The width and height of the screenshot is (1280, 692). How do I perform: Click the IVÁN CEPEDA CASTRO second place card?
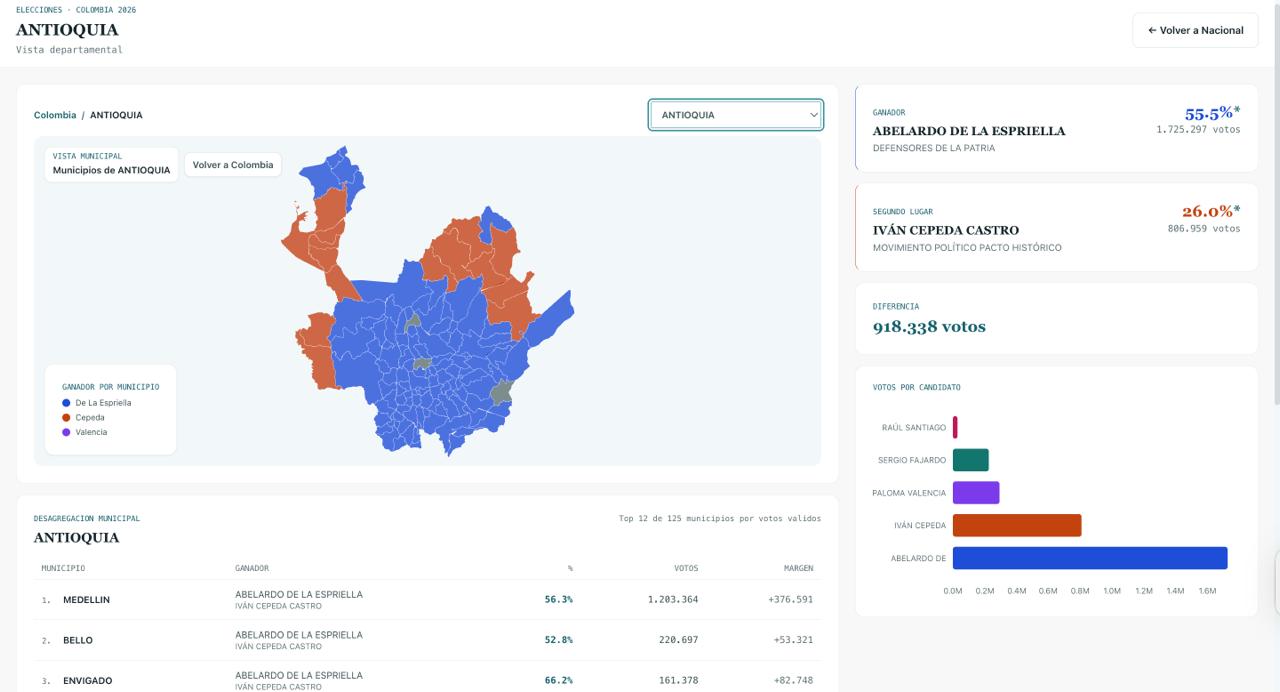pos(1057,227)
